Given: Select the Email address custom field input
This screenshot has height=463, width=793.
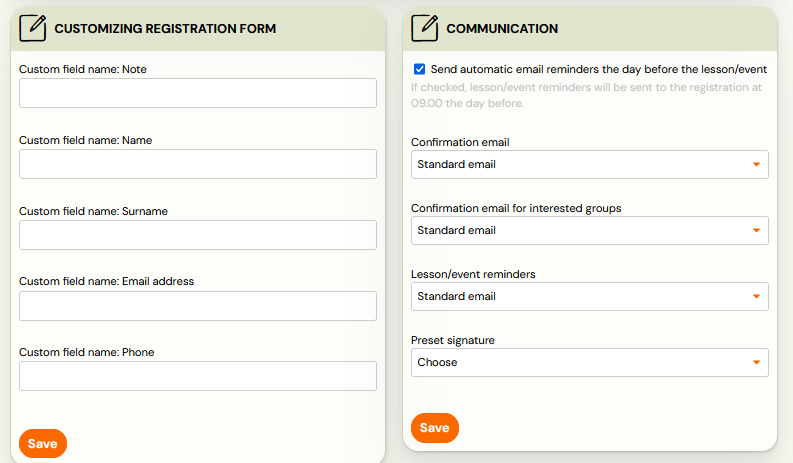Looking at the screenshot, I should tap(198, 306).
